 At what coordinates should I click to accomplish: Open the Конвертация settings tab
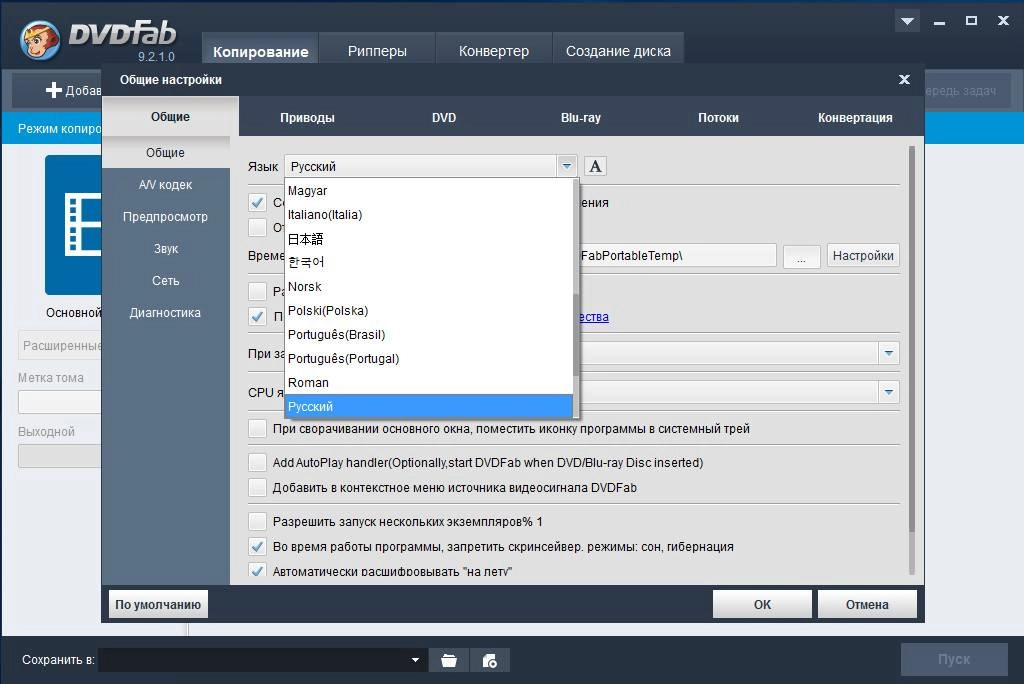click(855, 118)
